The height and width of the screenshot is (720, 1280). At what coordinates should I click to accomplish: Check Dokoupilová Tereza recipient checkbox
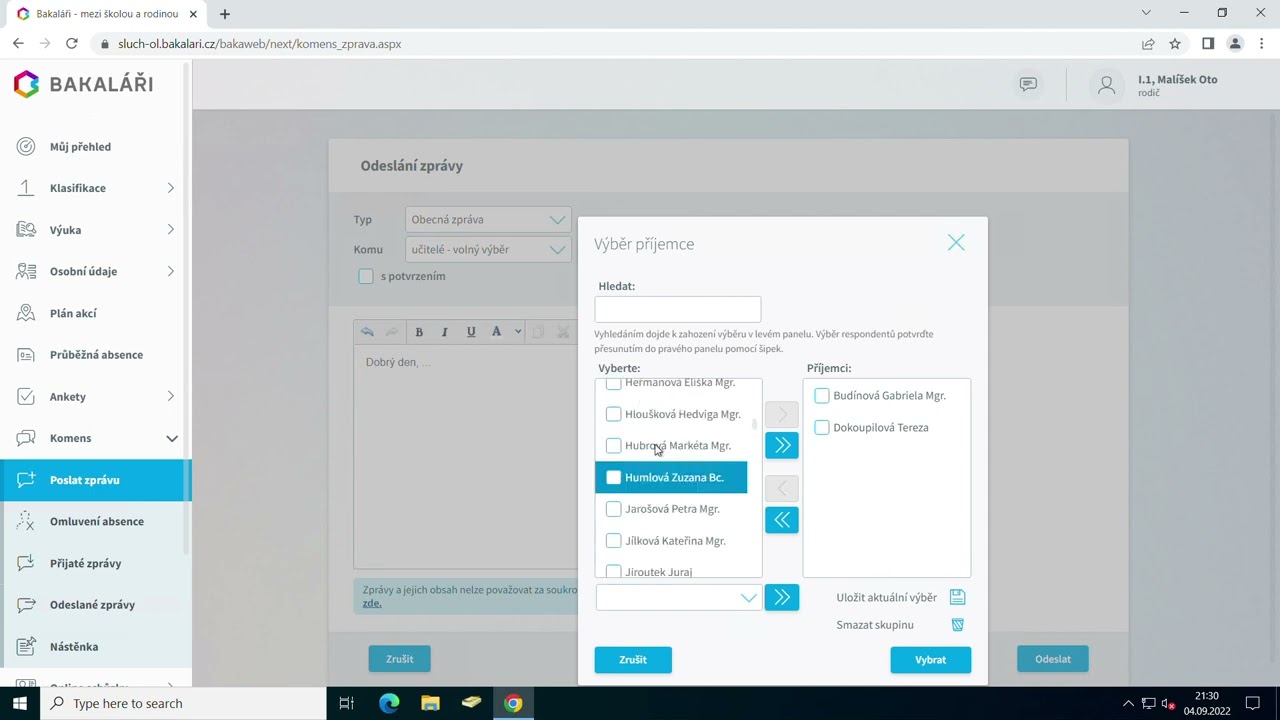click(x=822, y=428)
